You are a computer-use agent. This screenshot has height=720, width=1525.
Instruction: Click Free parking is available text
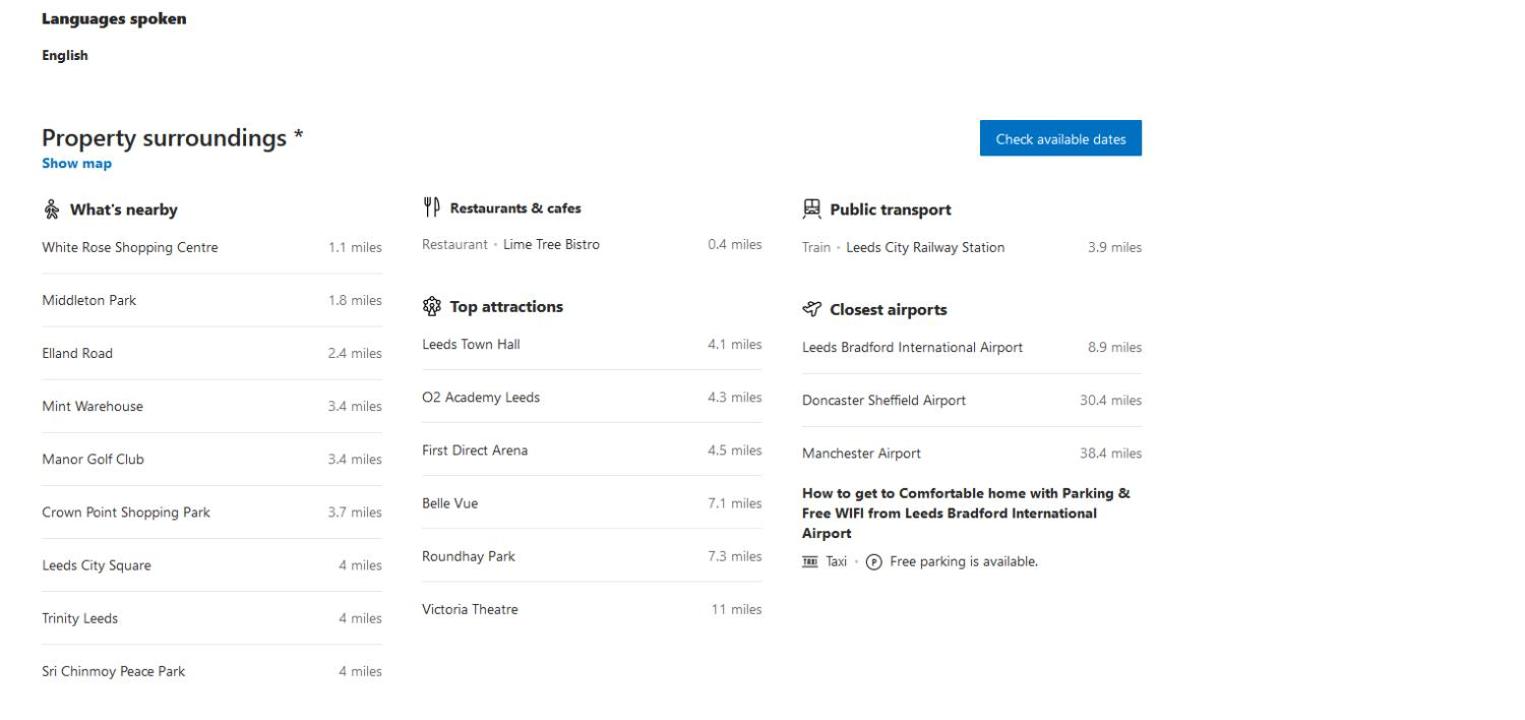964,562
